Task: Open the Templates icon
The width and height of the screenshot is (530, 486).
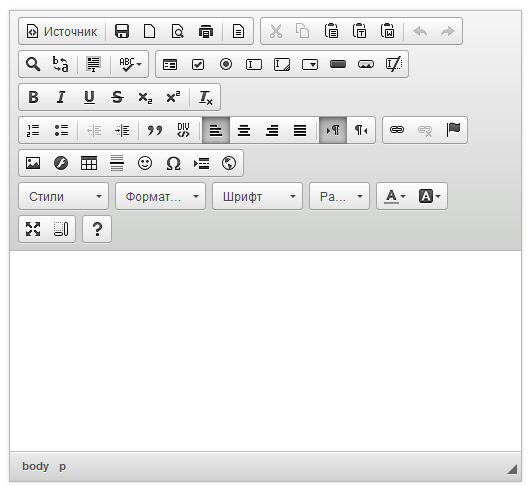Action: 238,31
